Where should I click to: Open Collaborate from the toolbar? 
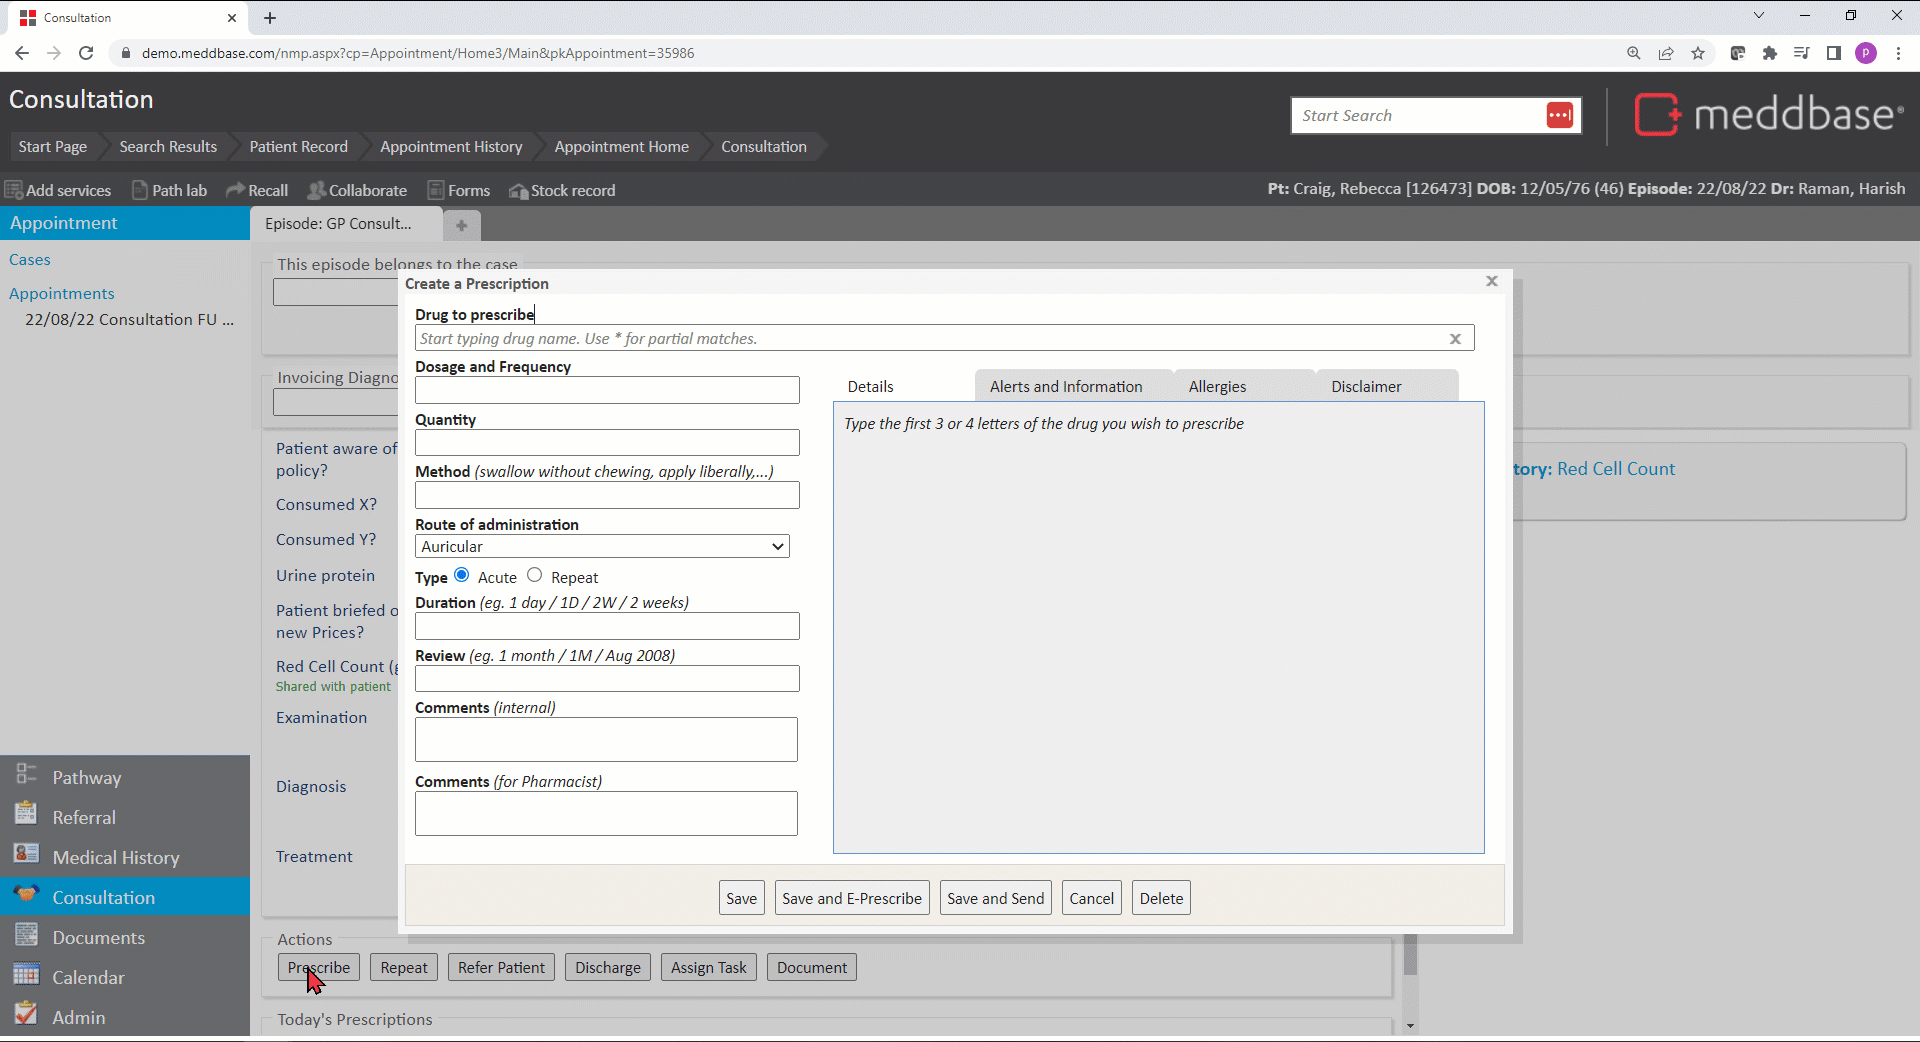(316, 190)
